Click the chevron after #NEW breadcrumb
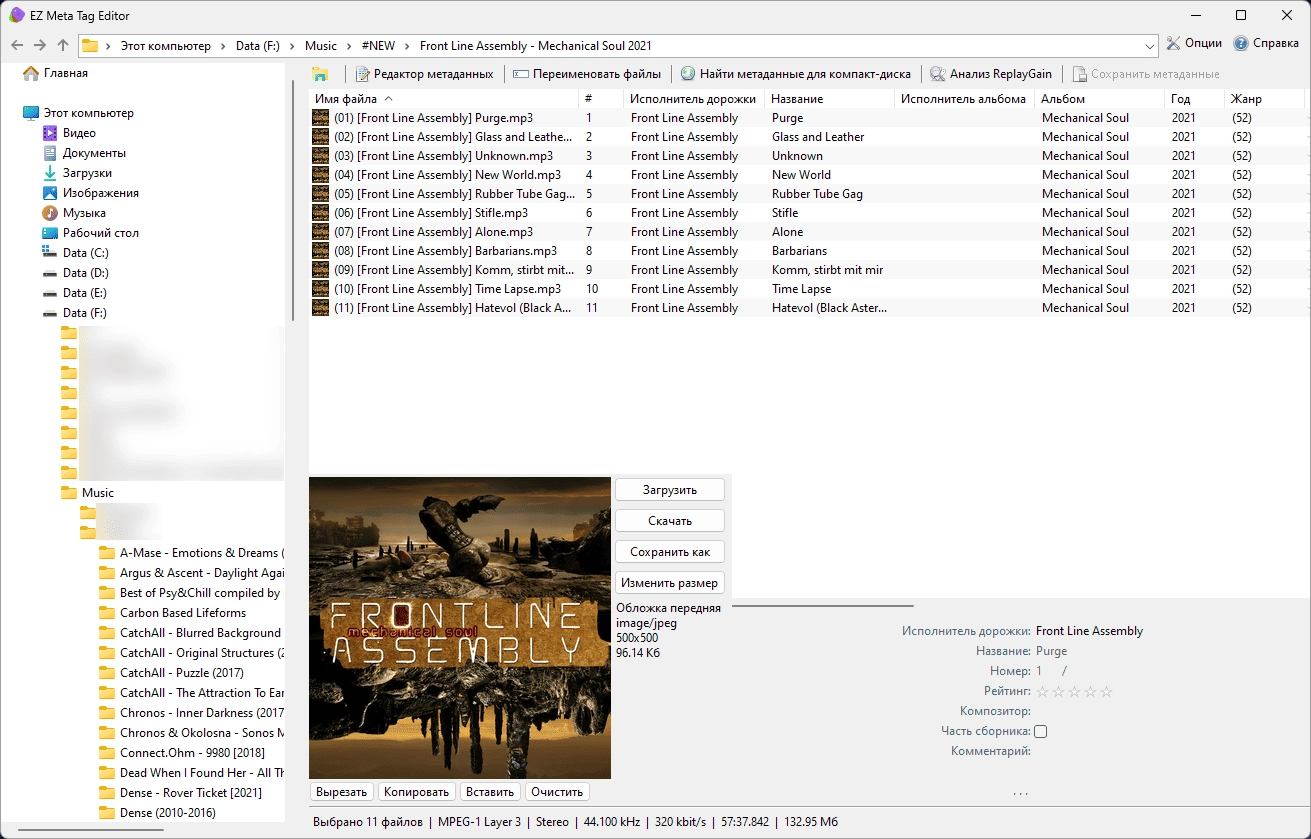1311x839 pixels. click(408, 46)
